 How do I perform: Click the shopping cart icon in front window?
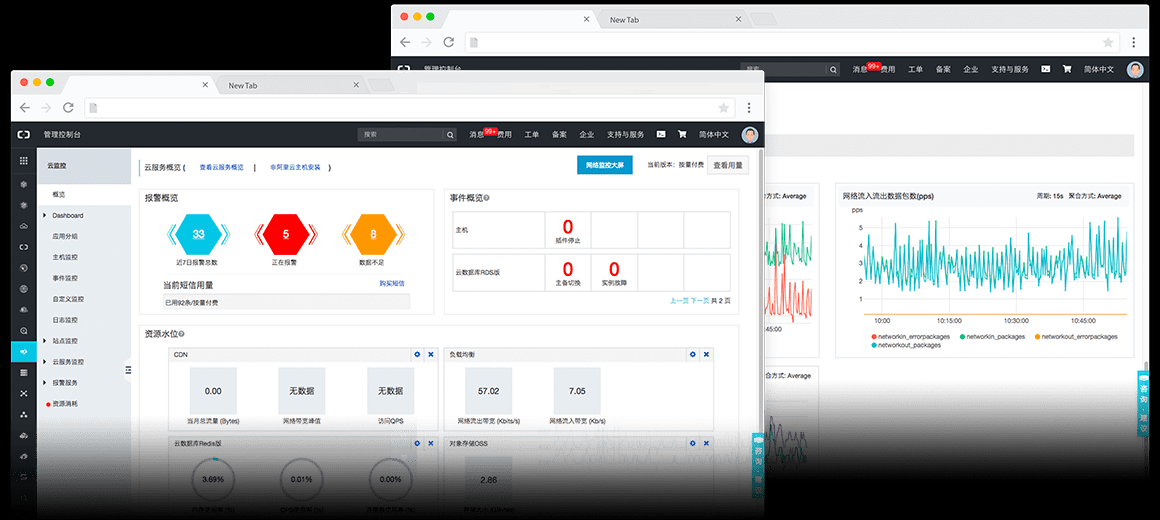coord(682,134)
